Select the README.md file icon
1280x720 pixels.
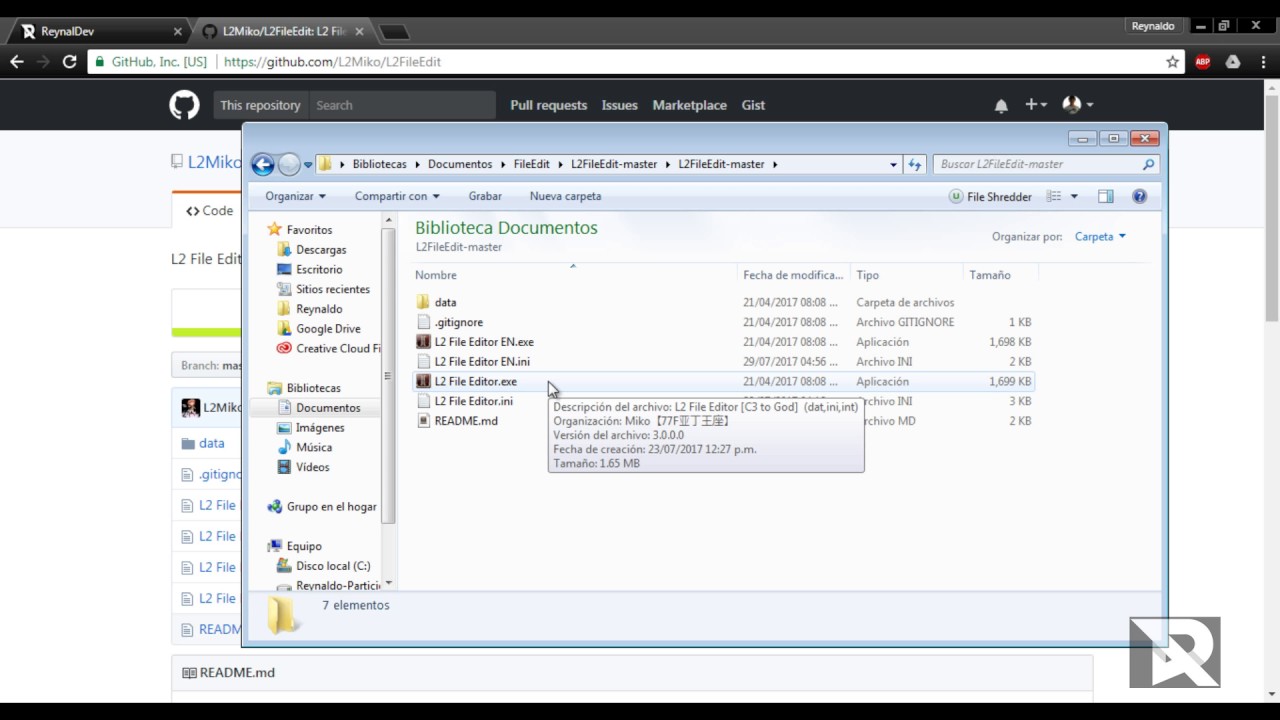[x=423, y=421]
